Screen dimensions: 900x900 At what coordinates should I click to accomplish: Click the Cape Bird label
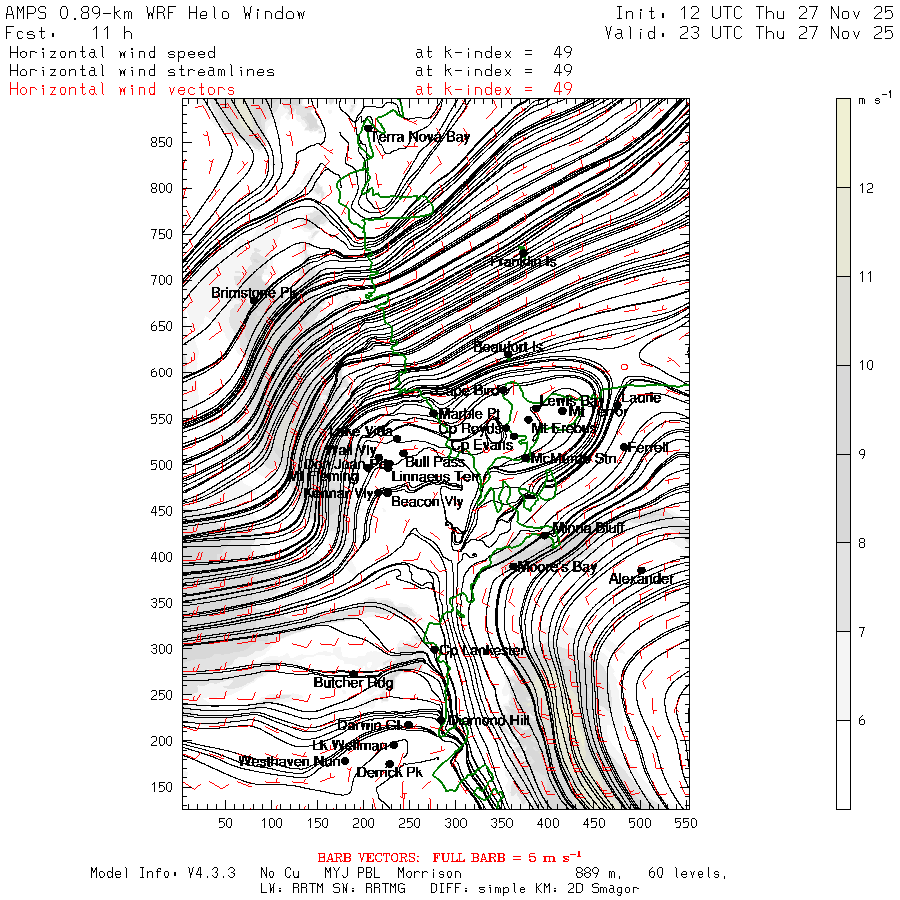468,391
